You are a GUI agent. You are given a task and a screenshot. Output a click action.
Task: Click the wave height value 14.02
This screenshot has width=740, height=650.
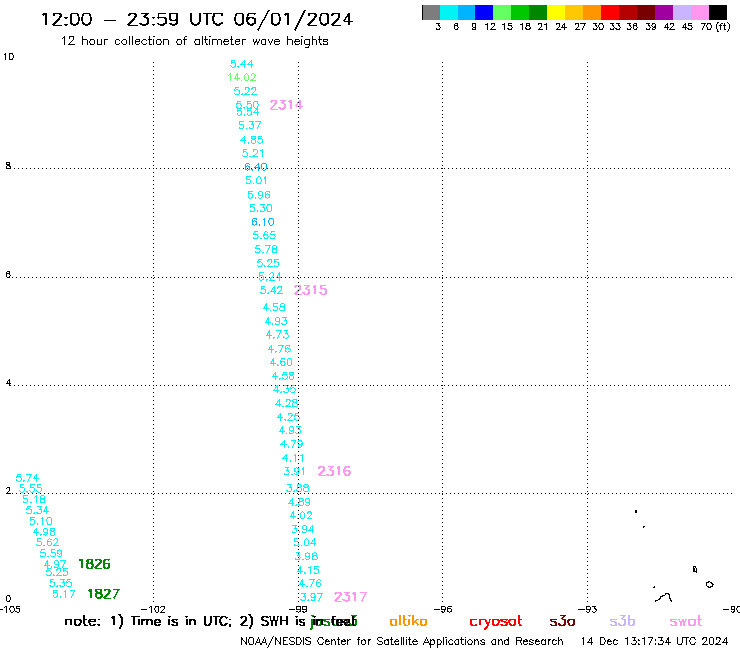pos(242,77)
